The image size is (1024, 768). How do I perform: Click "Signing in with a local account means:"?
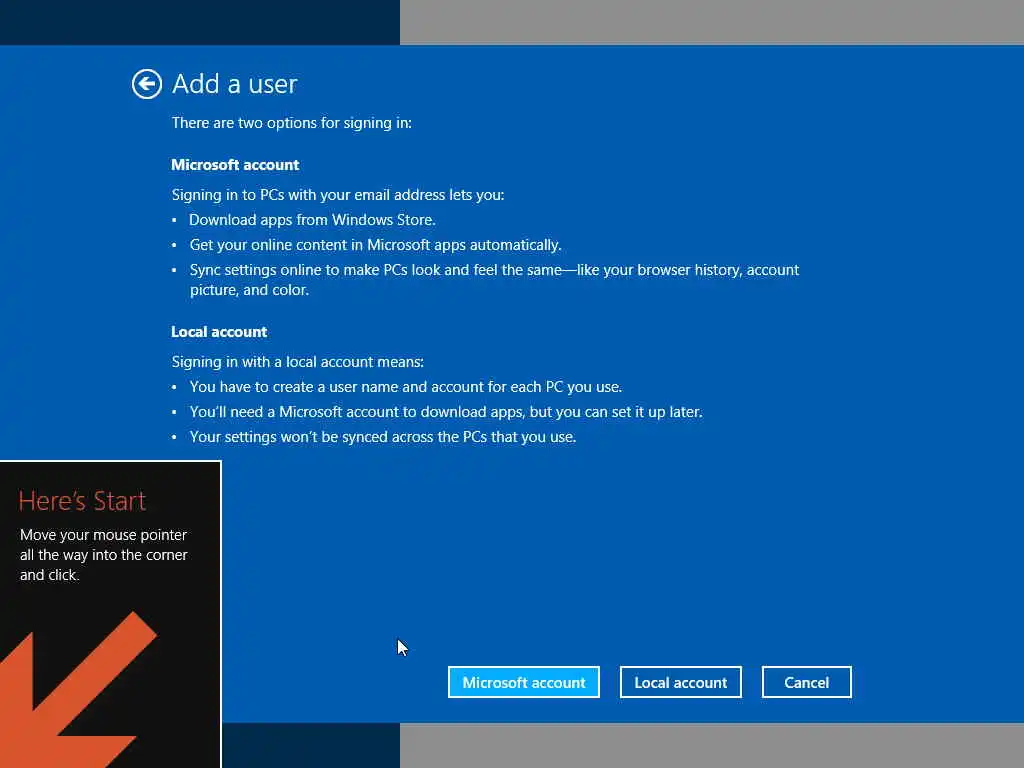point(298,362)
